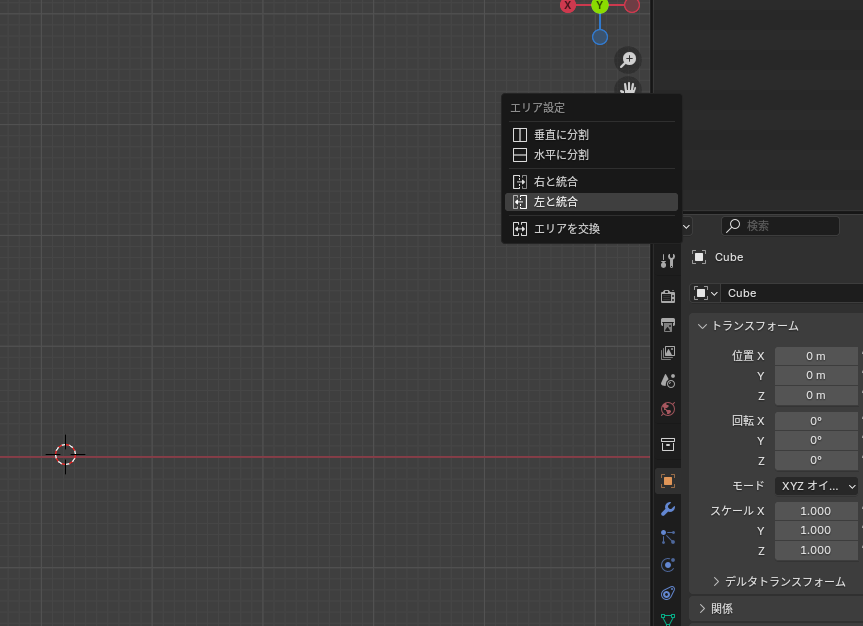Click the green Y axis gizmo
This screenshot has height=626, width=863.
(600, 5)
